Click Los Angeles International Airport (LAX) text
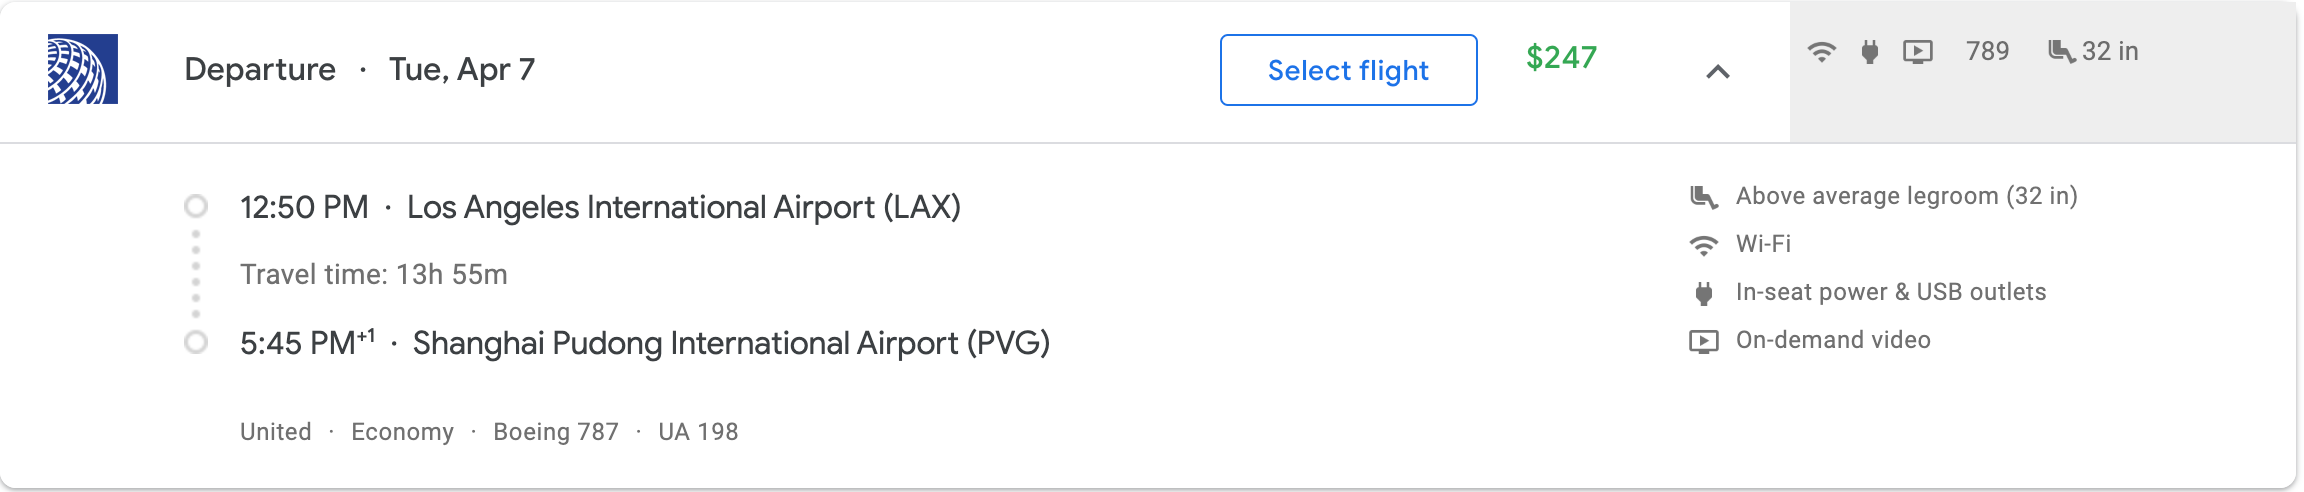Viewport: 2304px width, 492px height. click(683, 207)
